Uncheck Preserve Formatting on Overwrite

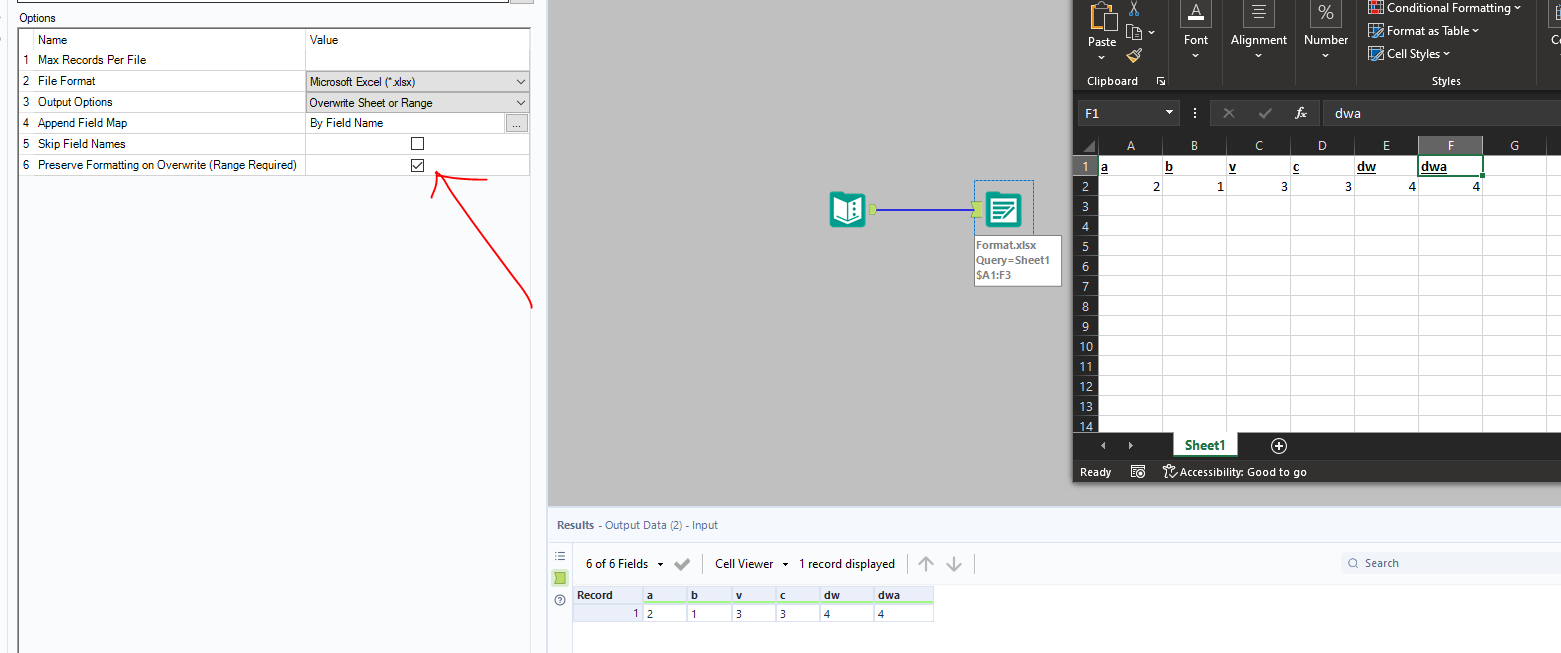417,165
